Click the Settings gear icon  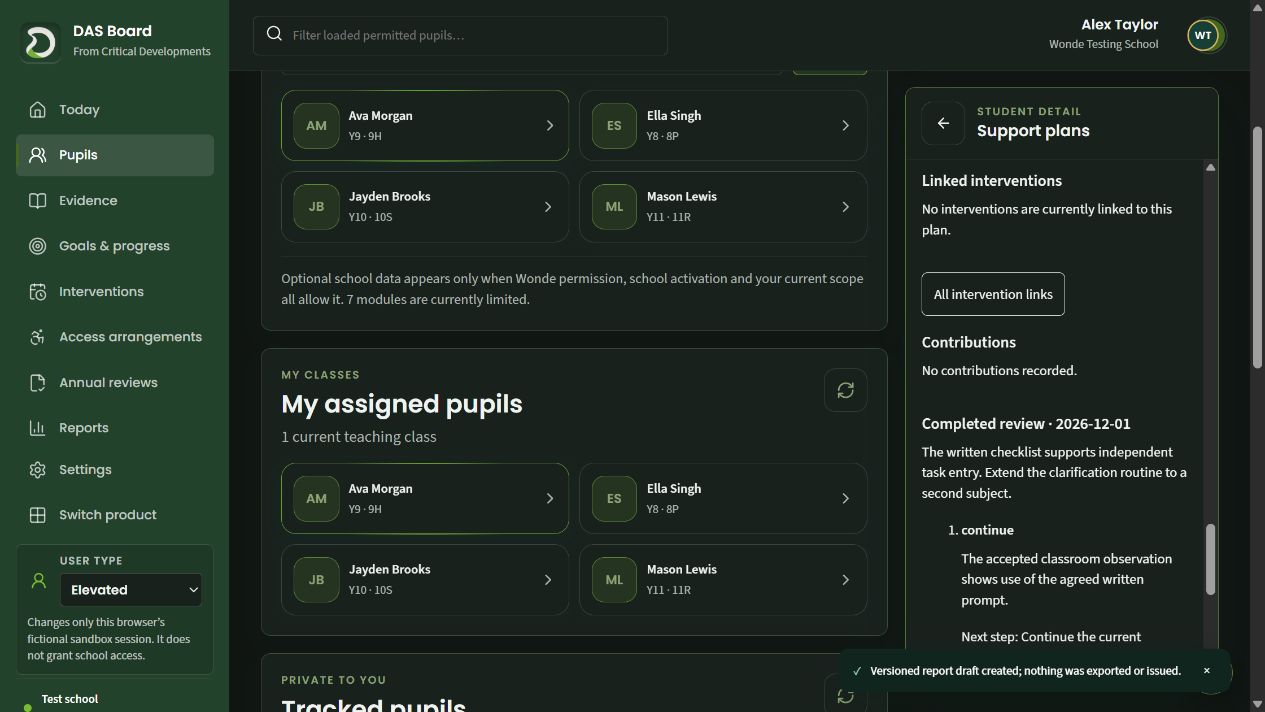[38, 469]
